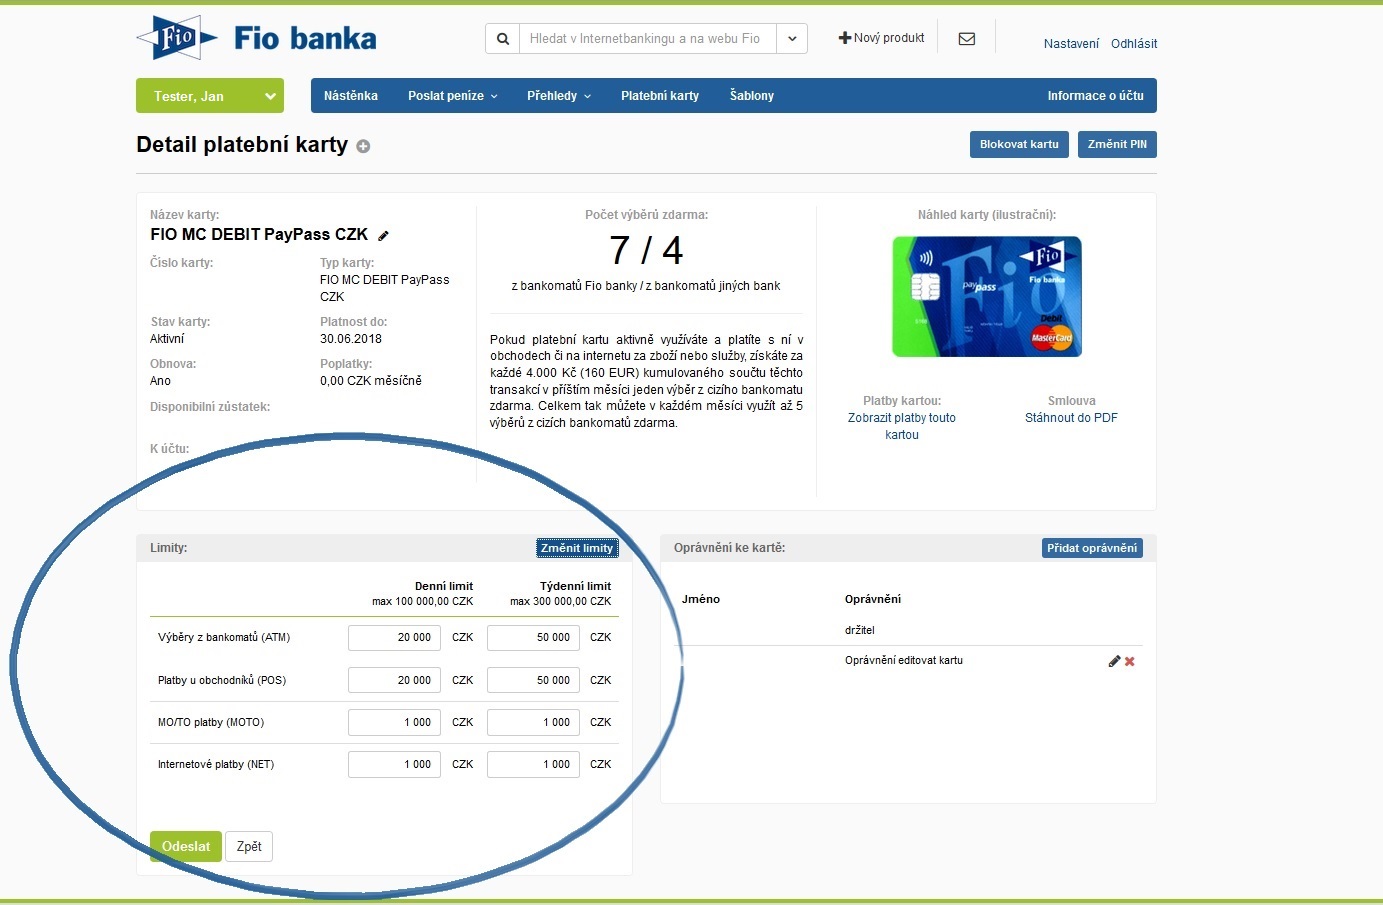This screenshot has height=905, width=1383.
Task: Click the Blokovat kartu button
Action: point(1019,144)
